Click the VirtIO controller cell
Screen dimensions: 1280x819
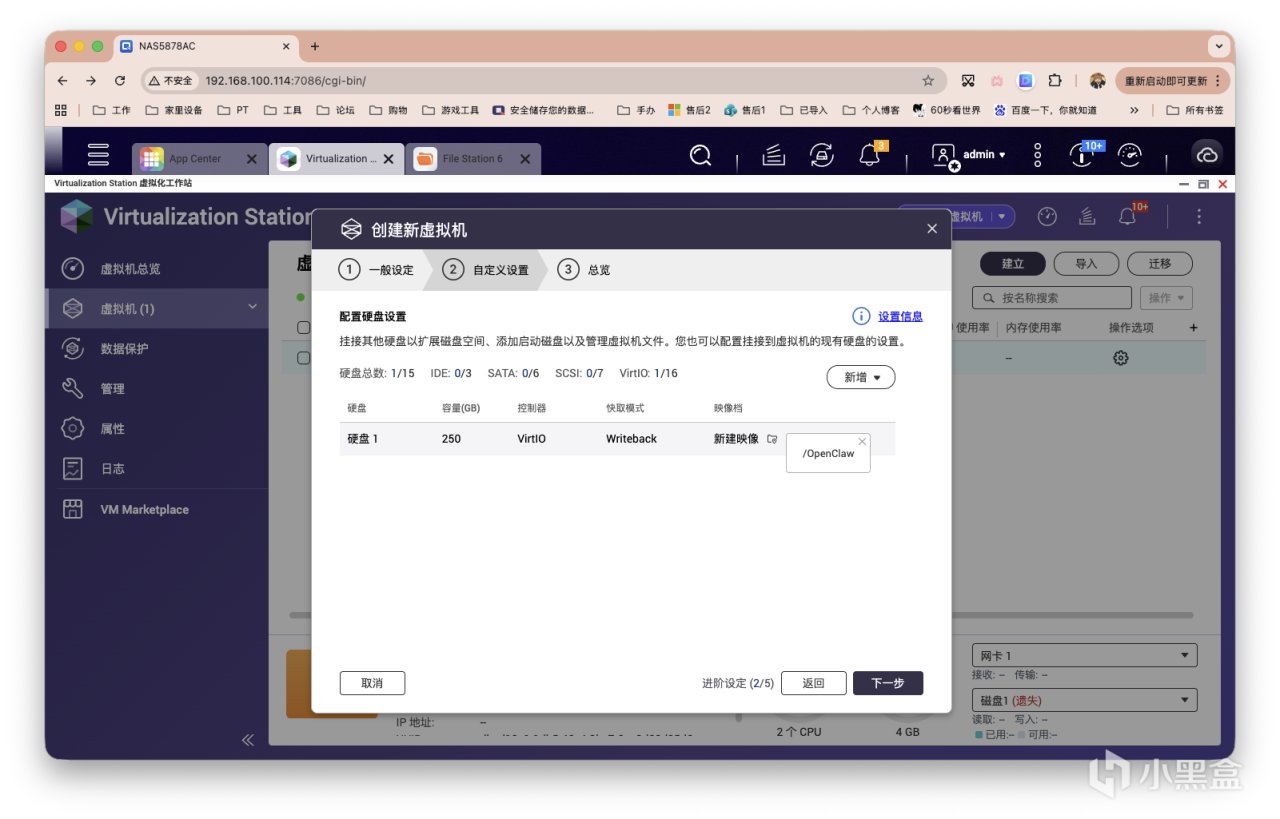[531, 439]
